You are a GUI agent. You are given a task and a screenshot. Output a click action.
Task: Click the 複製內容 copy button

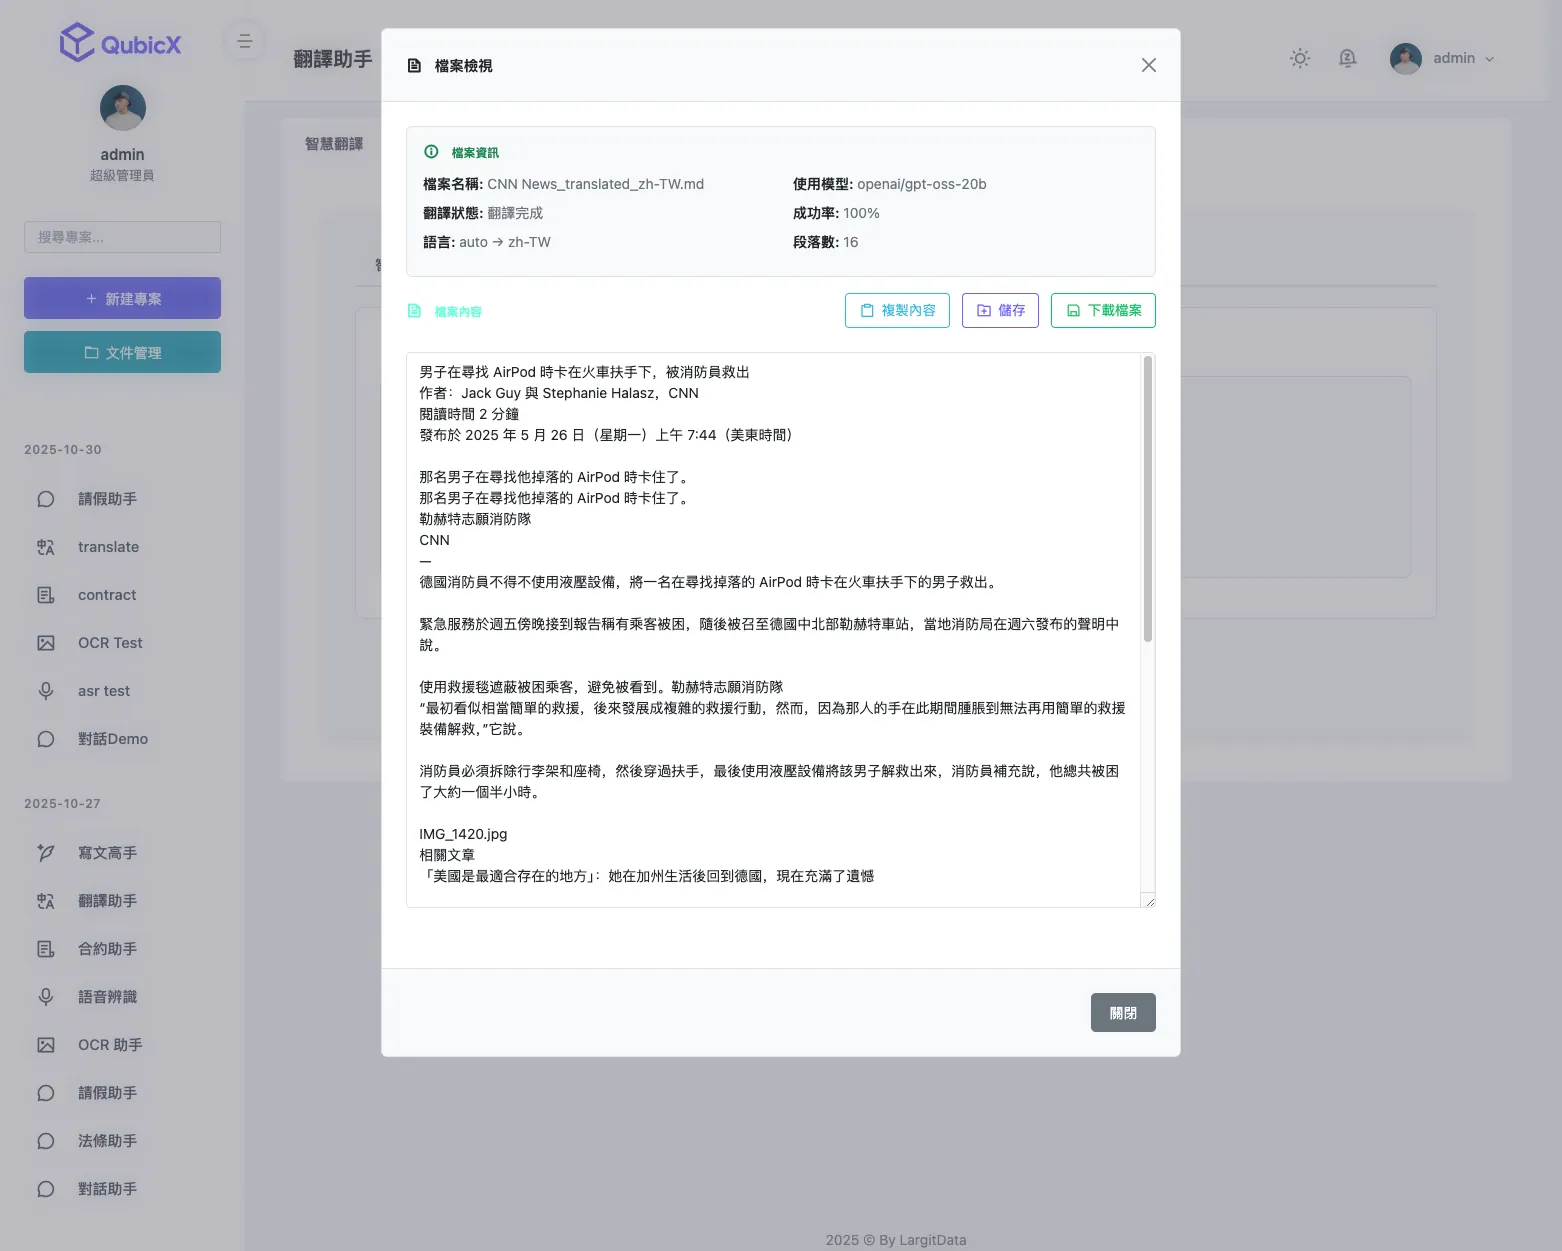point(897,310)
